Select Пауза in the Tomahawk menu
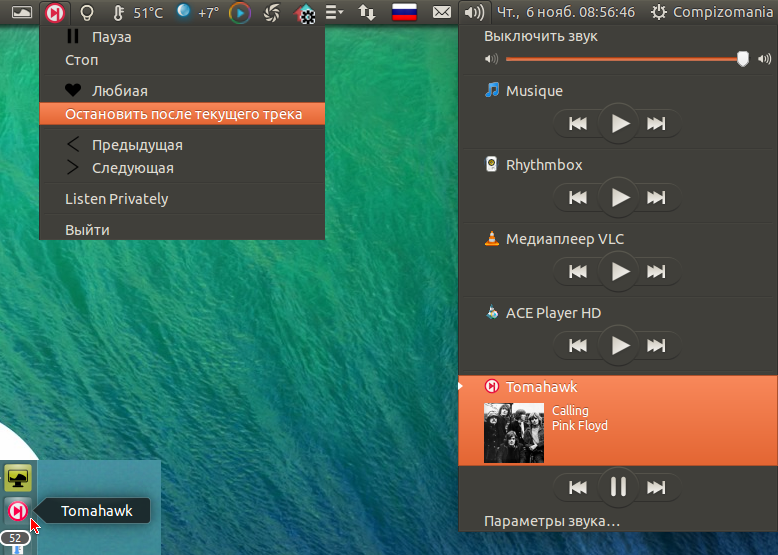The width and height of the screenshot is (778, 555). [x=182, y=37]
